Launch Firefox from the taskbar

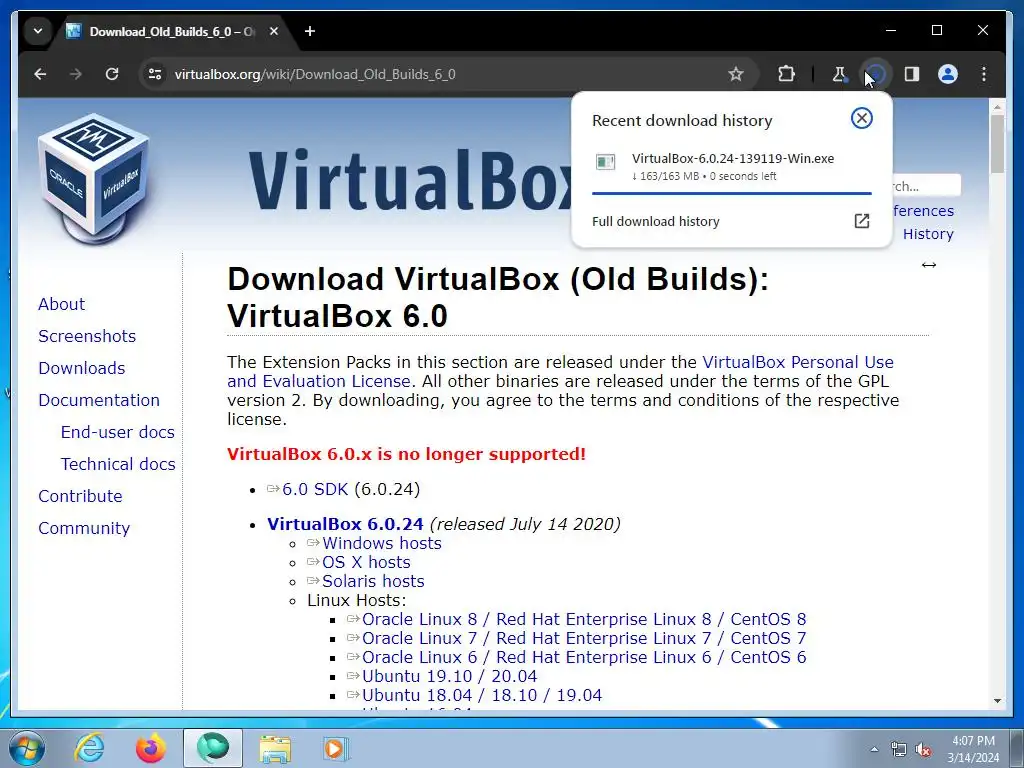[150, 748]
